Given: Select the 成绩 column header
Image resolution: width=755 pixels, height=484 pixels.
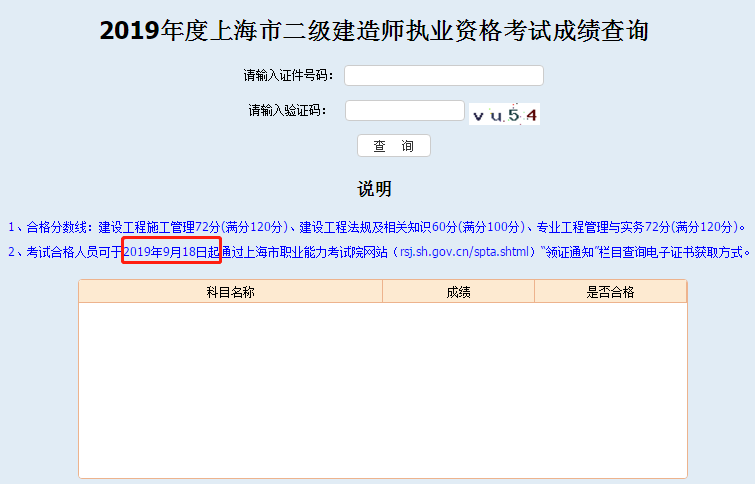Looking at the screenshot, I should [x=458, y=292].
